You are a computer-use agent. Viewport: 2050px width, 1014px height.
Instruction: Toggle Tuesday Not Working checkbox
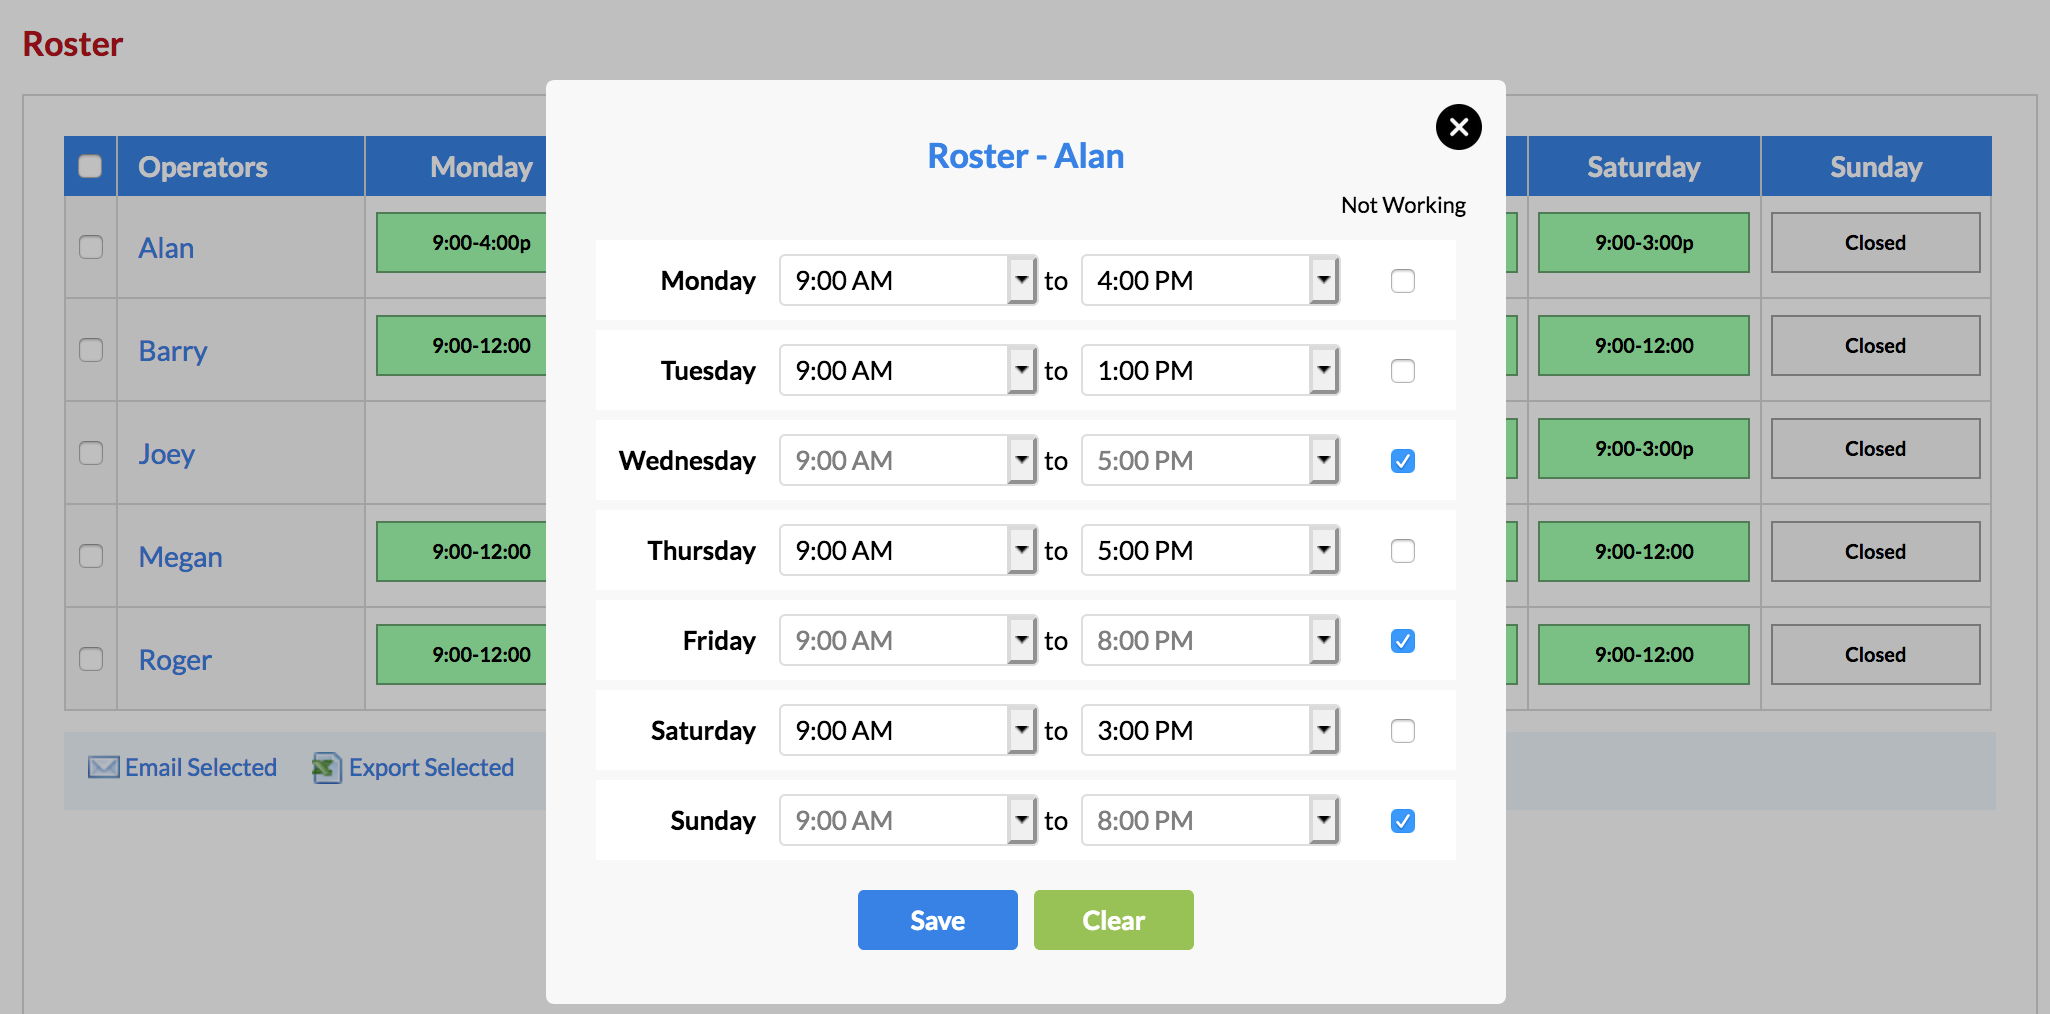[x=1403, y=371]
